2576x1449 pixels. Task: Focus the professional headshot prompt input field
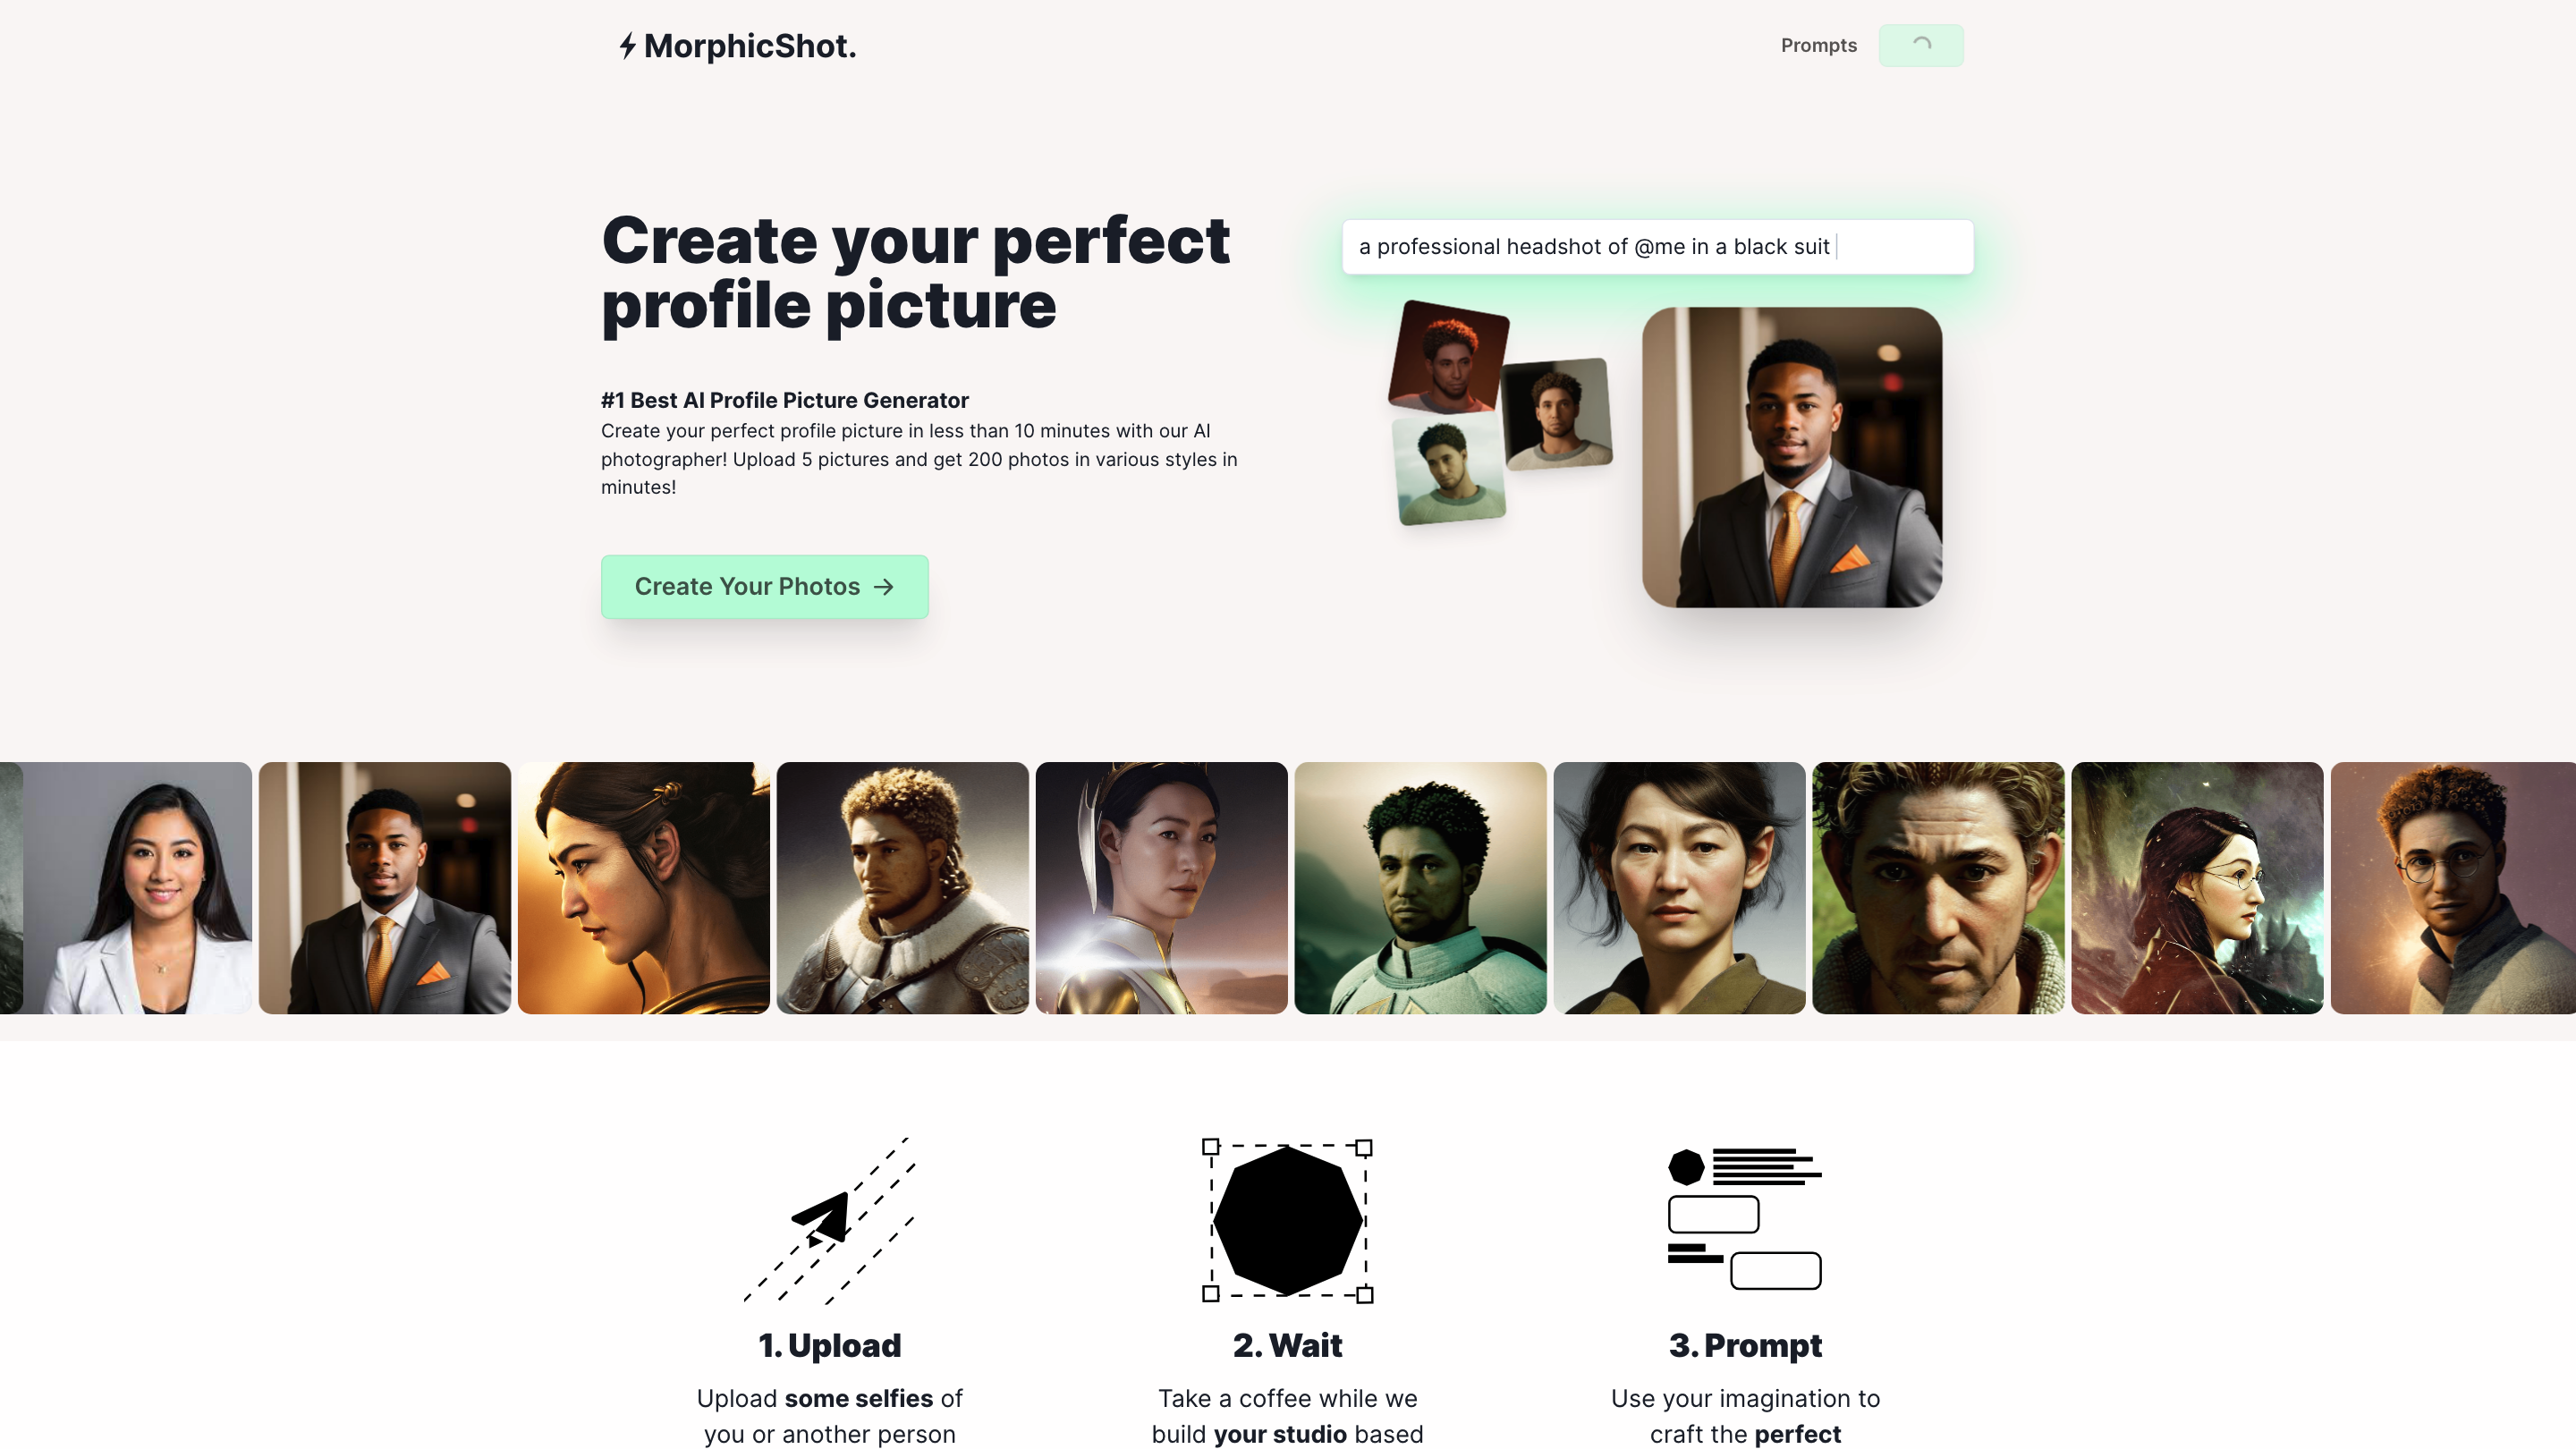tap(1657, 247)
